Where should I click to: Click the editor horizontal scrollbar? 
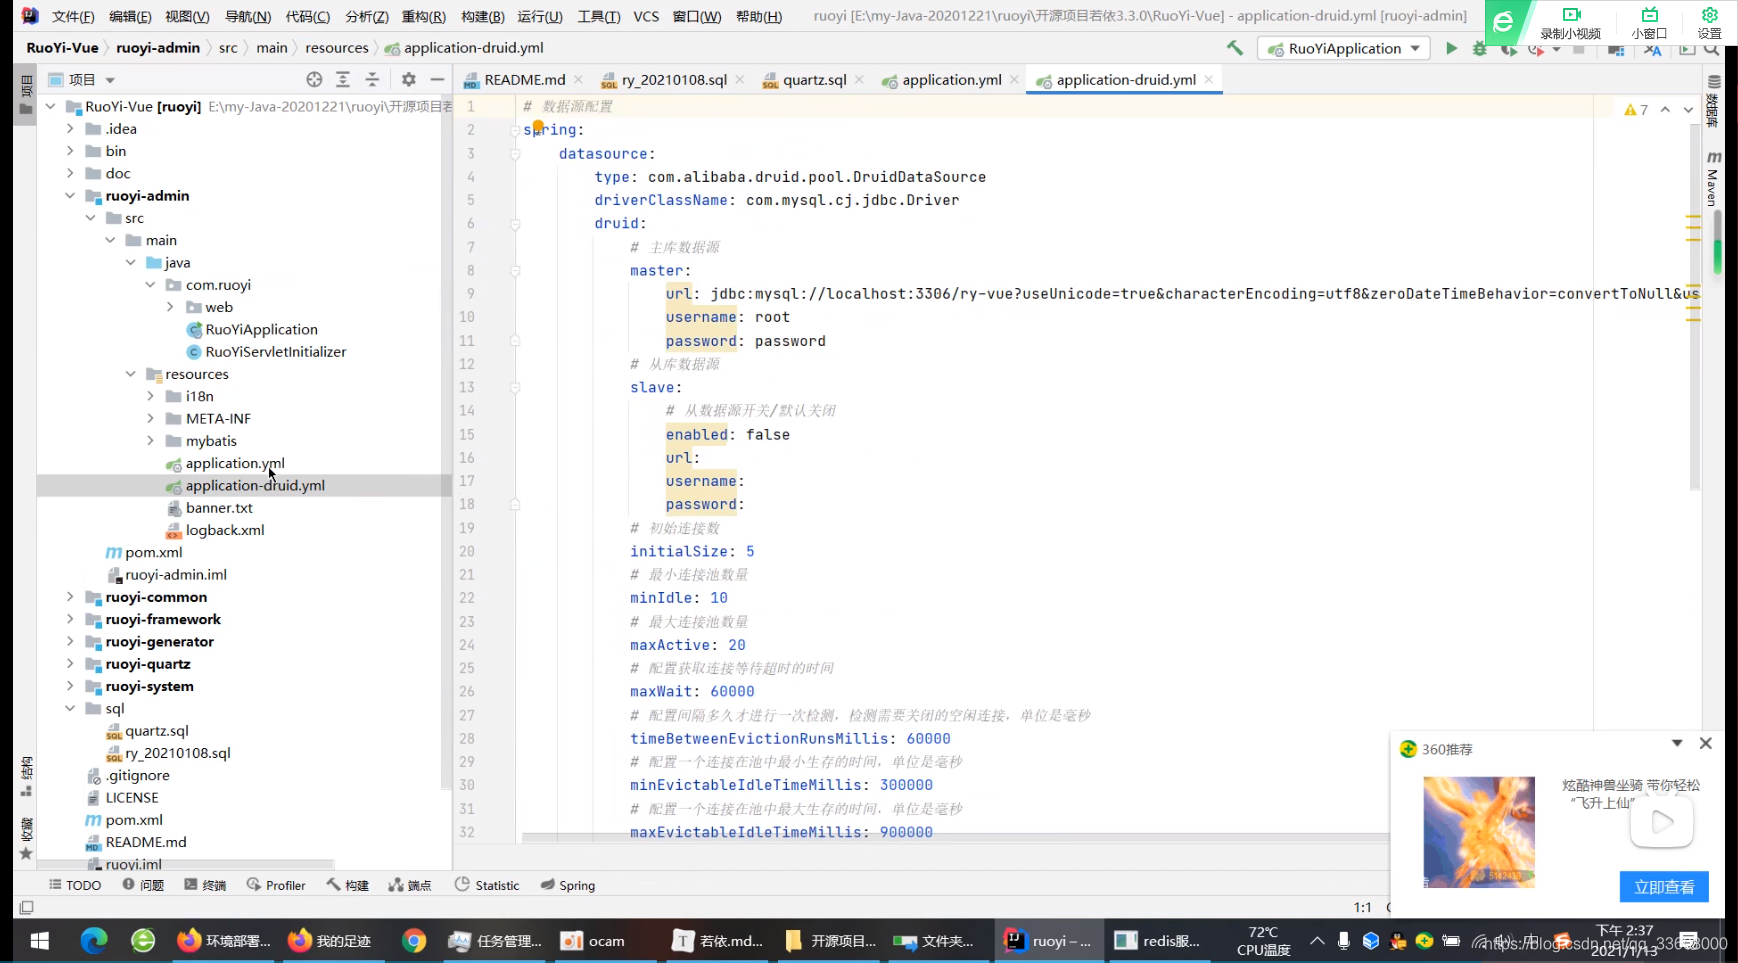tap(955, 838)
